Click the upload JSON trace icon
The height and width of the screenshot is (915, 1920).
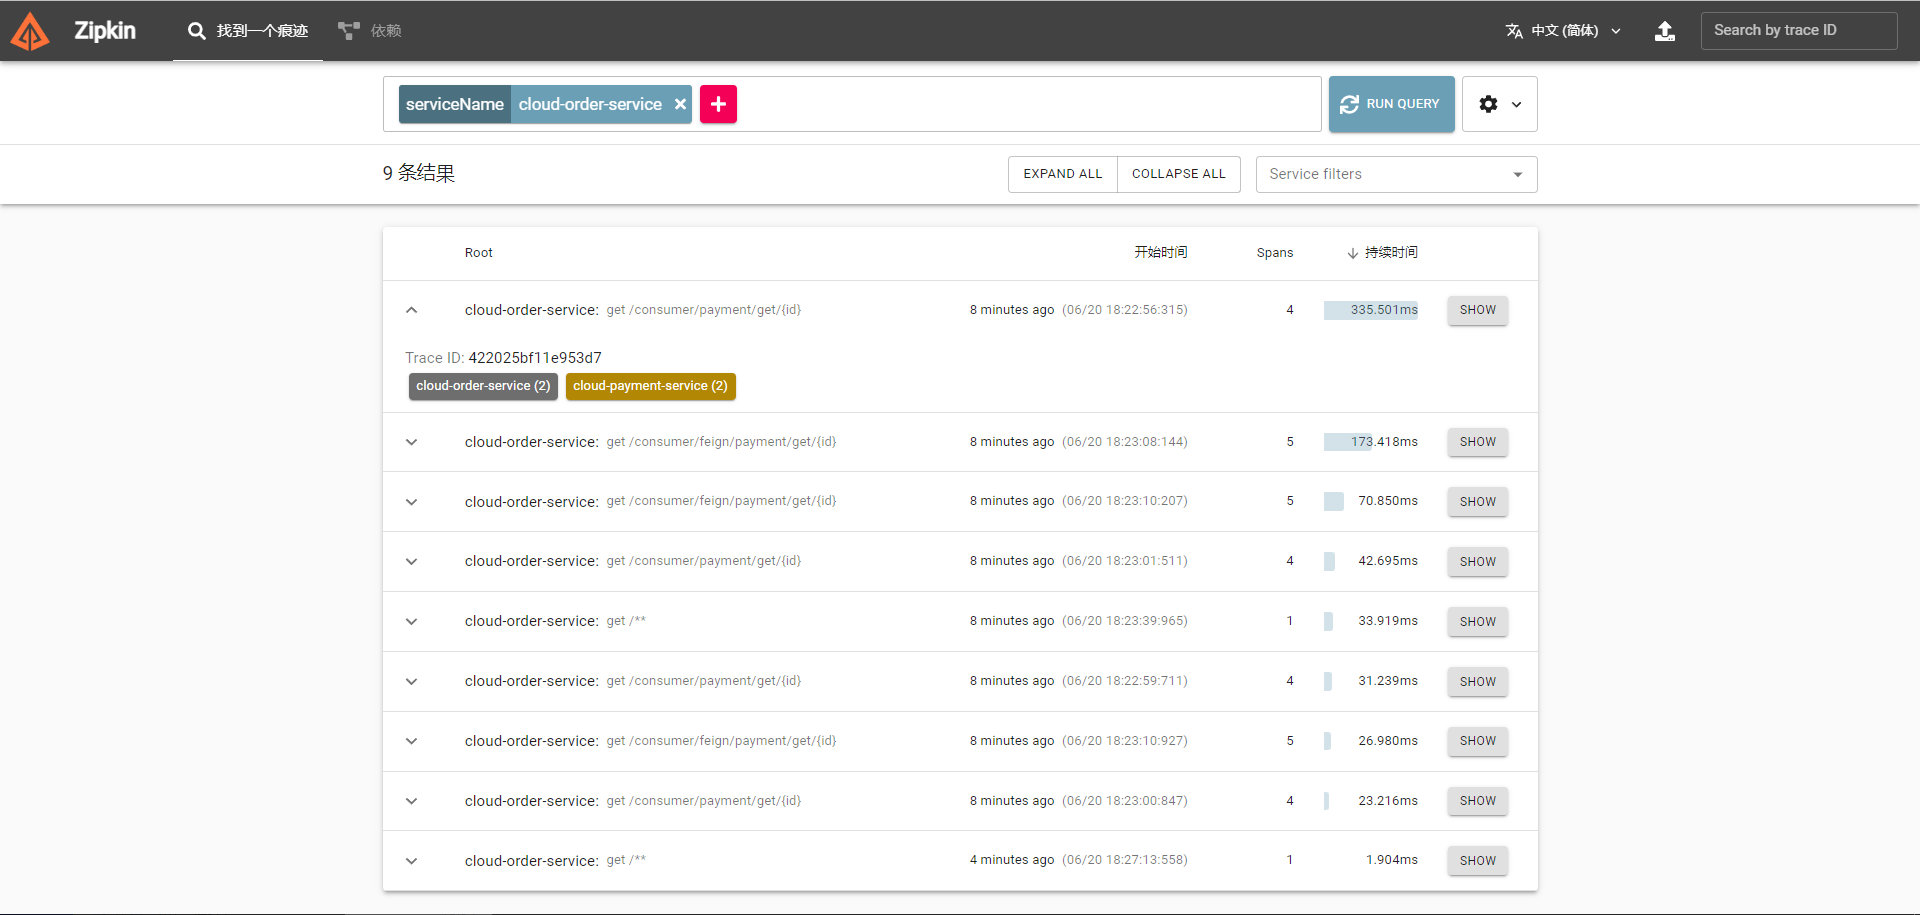1665,31
